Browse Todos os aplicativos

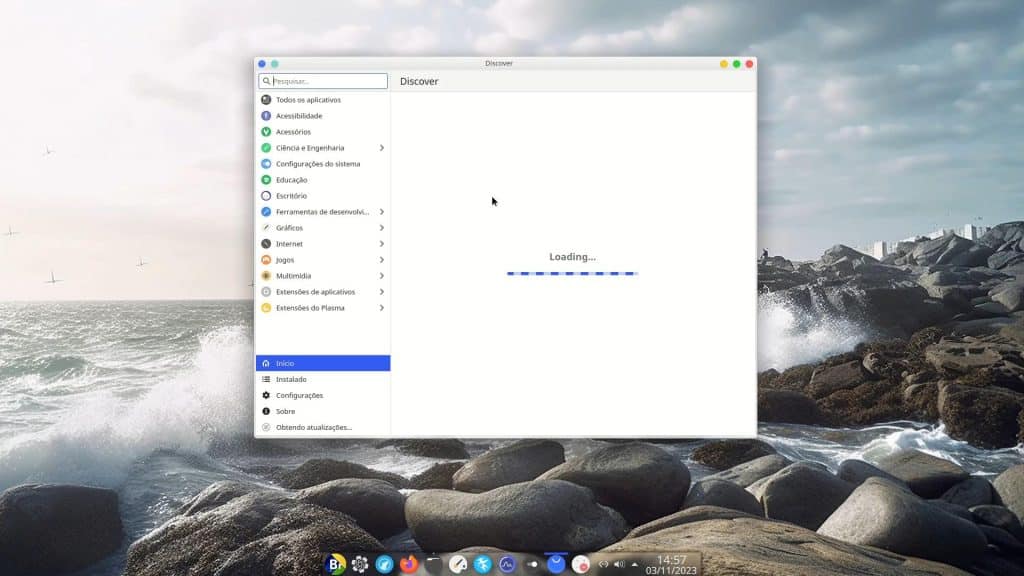[x=308, y=99]
